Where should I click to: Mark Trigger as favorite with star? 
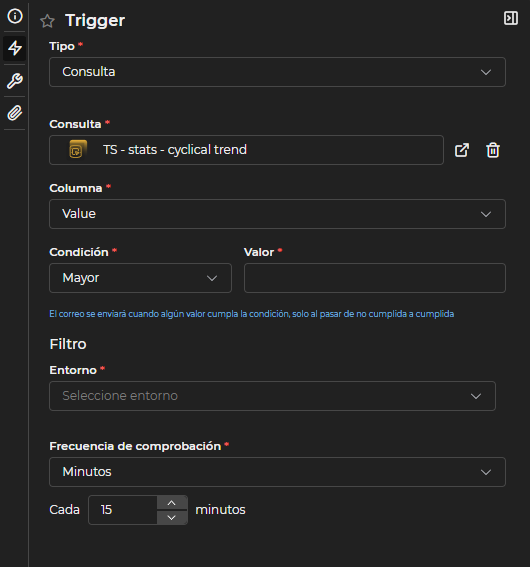(x=47, y=21)
